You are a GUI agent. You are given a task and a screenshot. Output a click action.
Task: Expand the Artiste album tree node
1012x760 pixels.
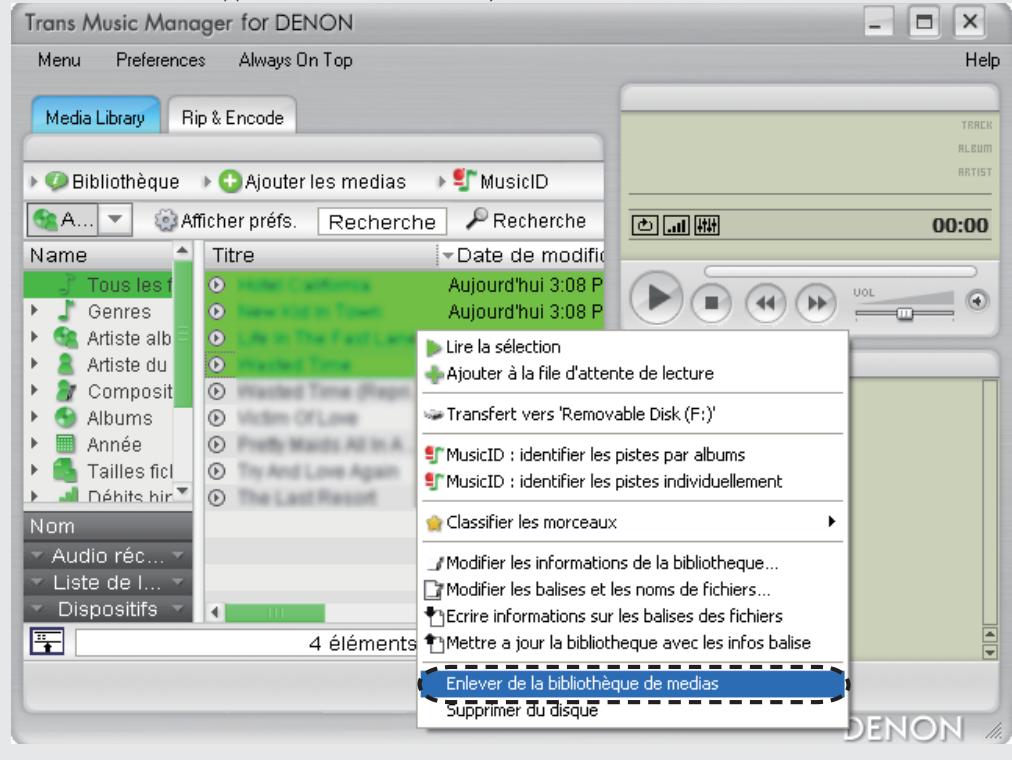34,337
